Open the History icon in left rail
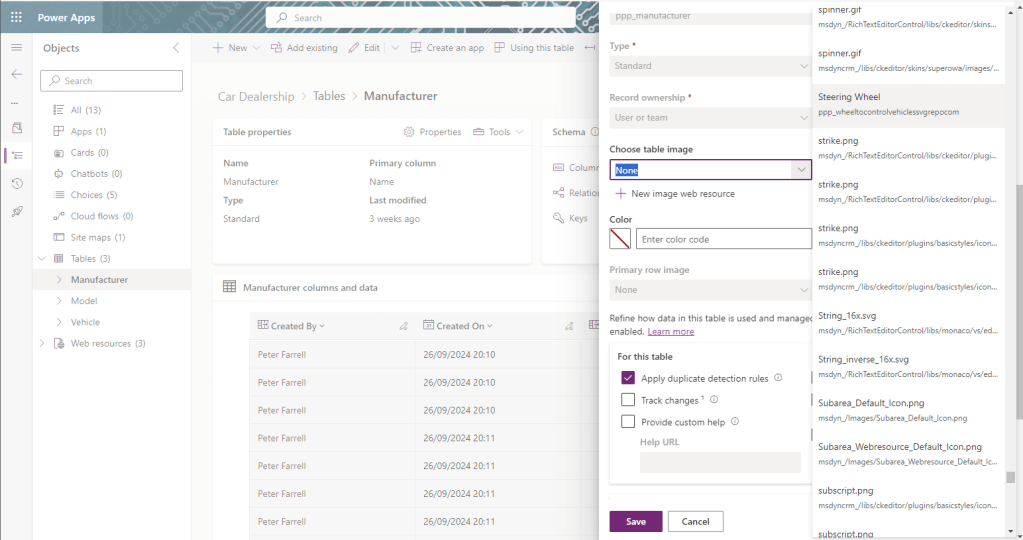This screenshot has width=1023, height=540. pos(17,183)
